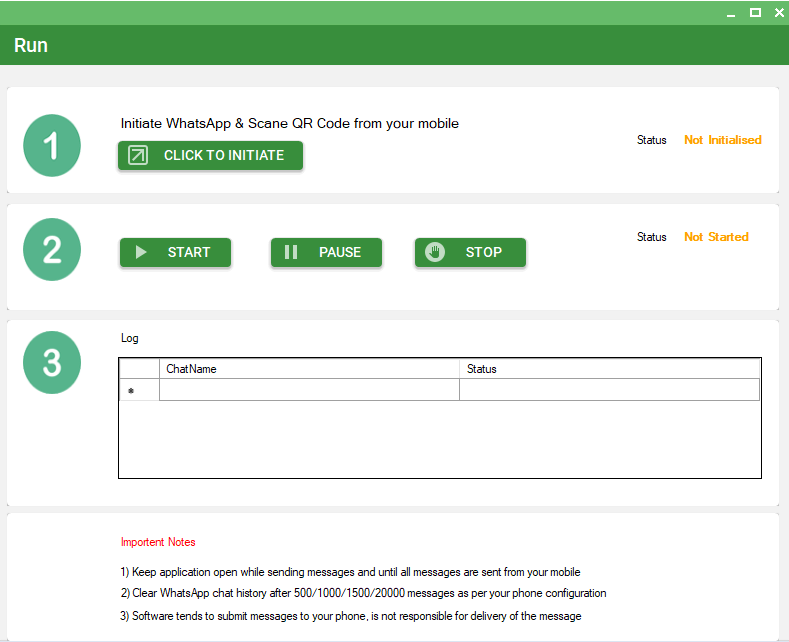
Task: Click the log grid's top-left corner cell
Action: pyautogui.click(x=139, y=369)
